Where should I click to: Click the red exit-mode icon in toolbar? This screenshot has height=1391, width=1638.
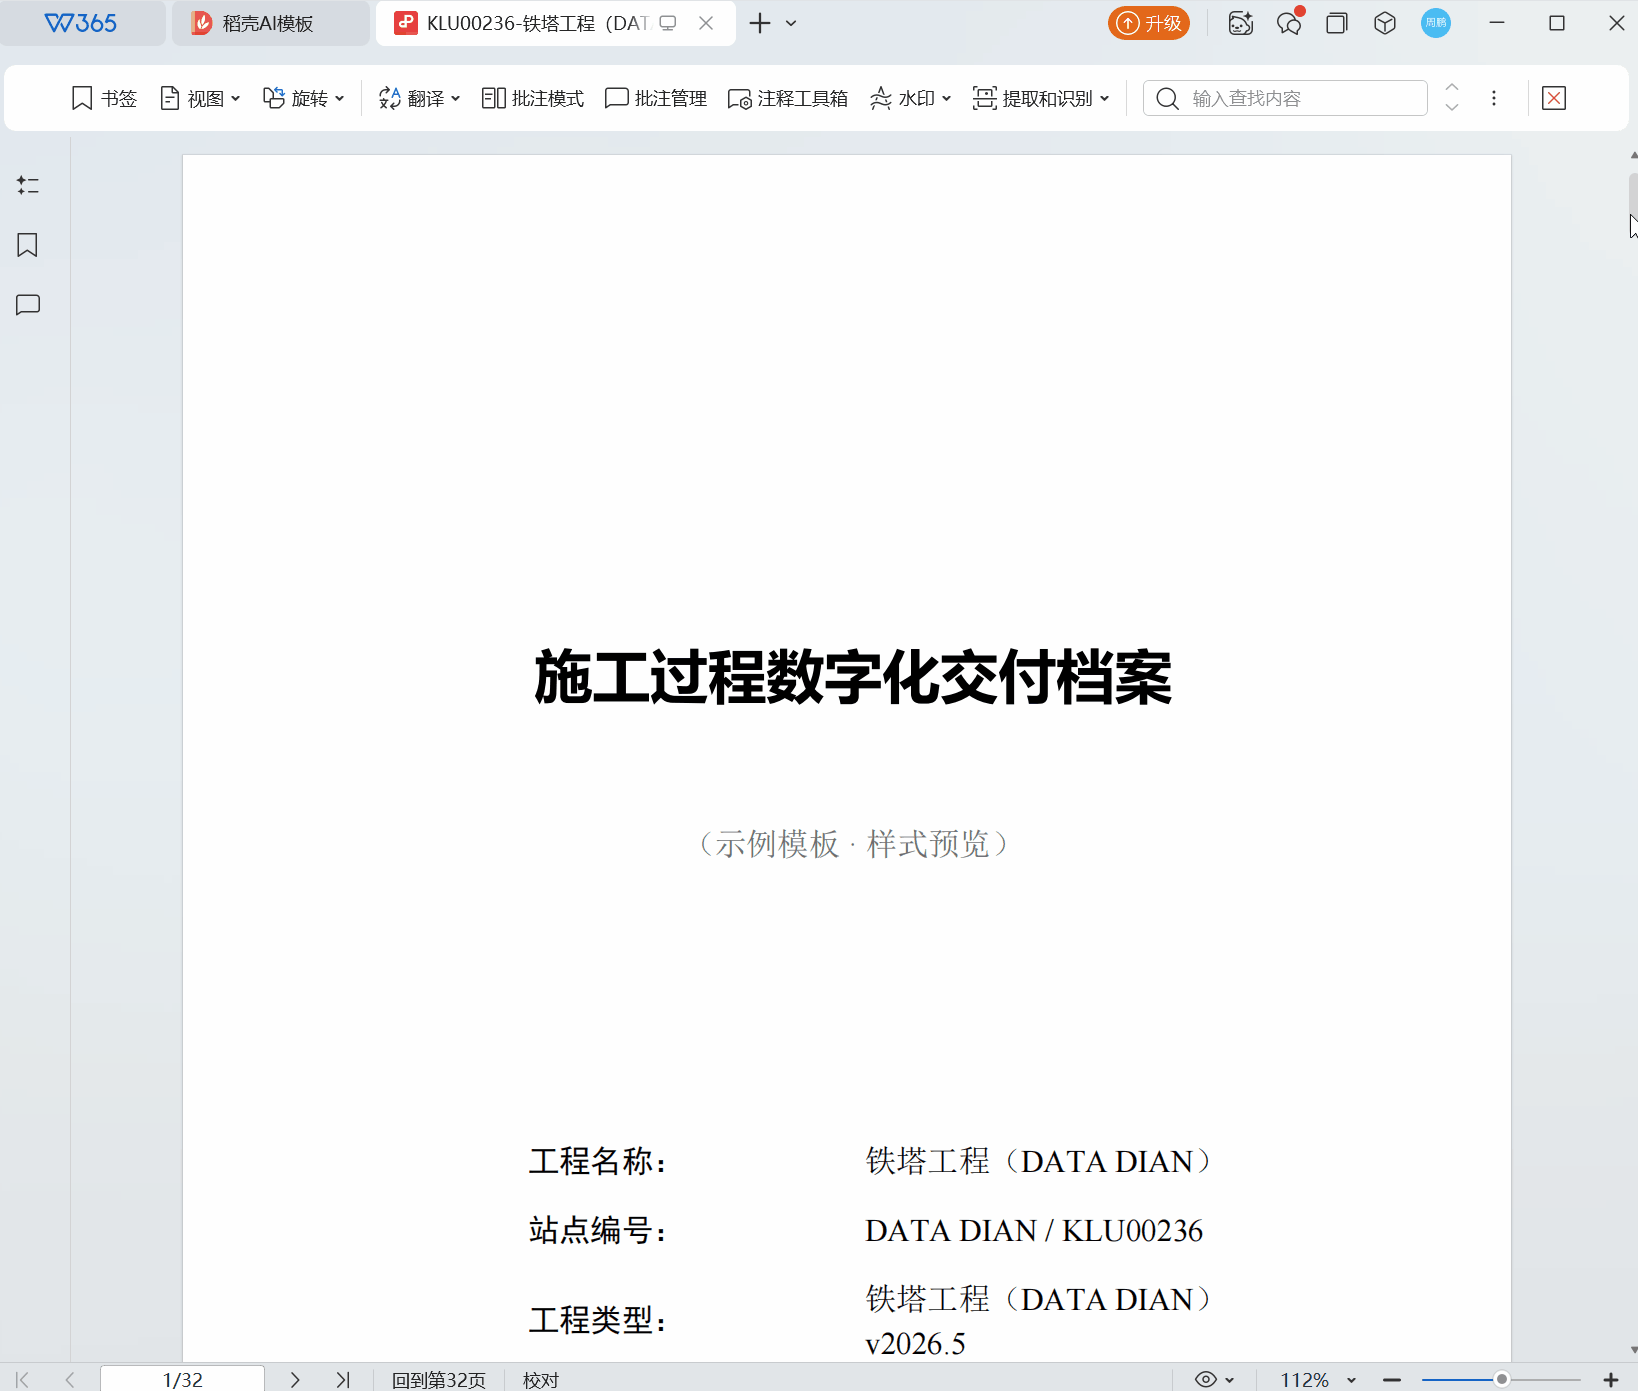click(x=1554, y=98)
